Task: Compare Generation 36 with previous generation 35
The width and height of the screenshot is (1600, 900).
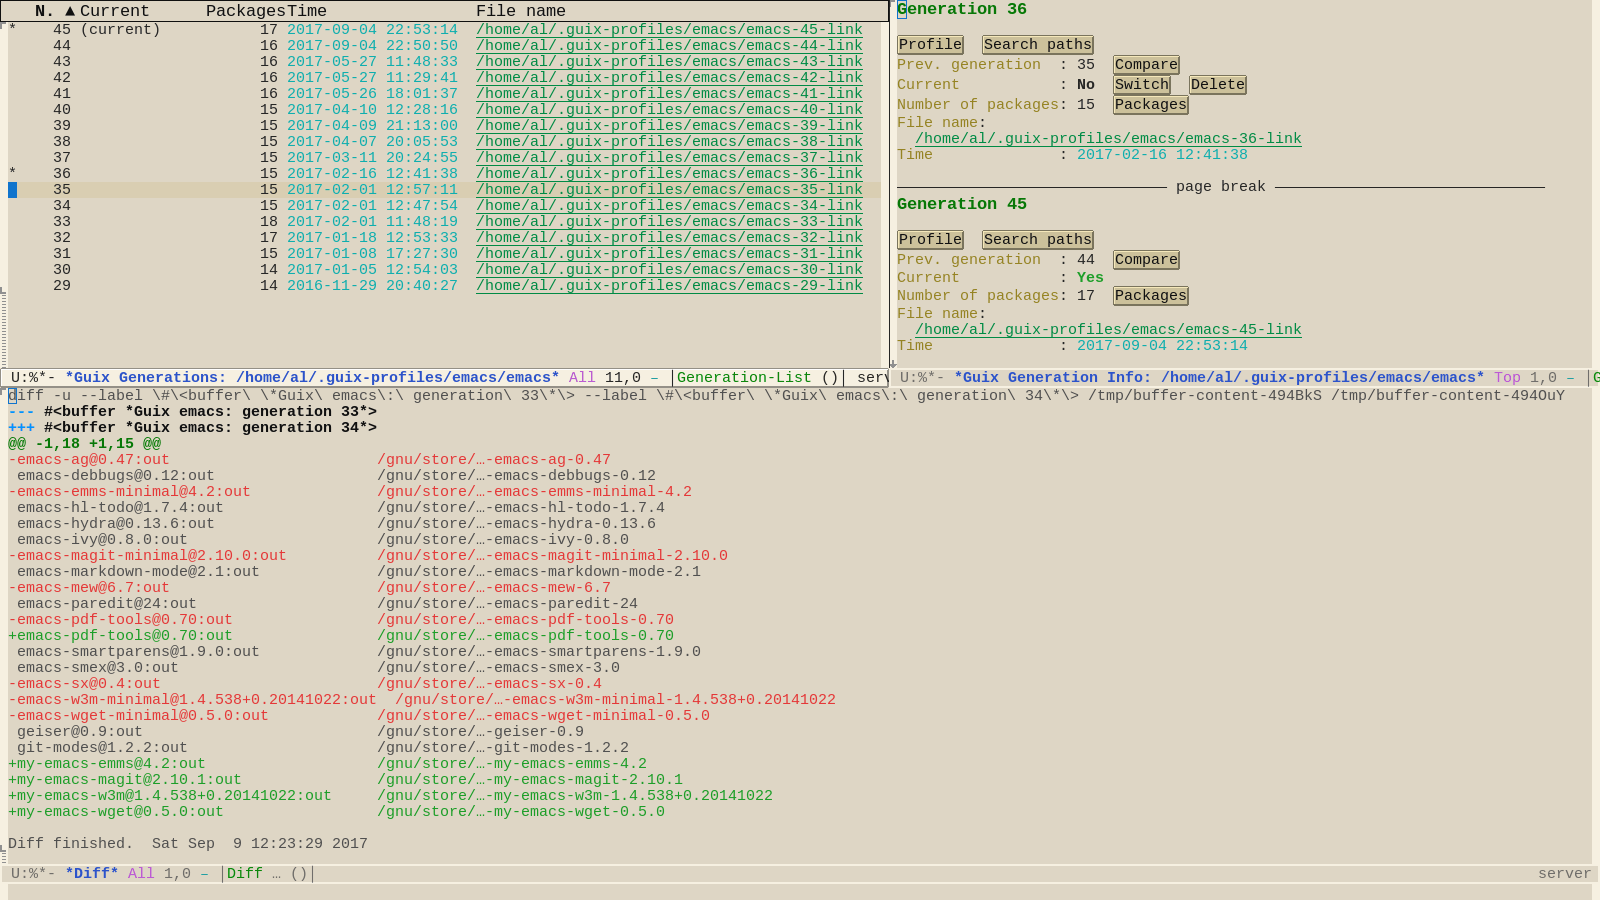Action: [x=1146, y=65]
